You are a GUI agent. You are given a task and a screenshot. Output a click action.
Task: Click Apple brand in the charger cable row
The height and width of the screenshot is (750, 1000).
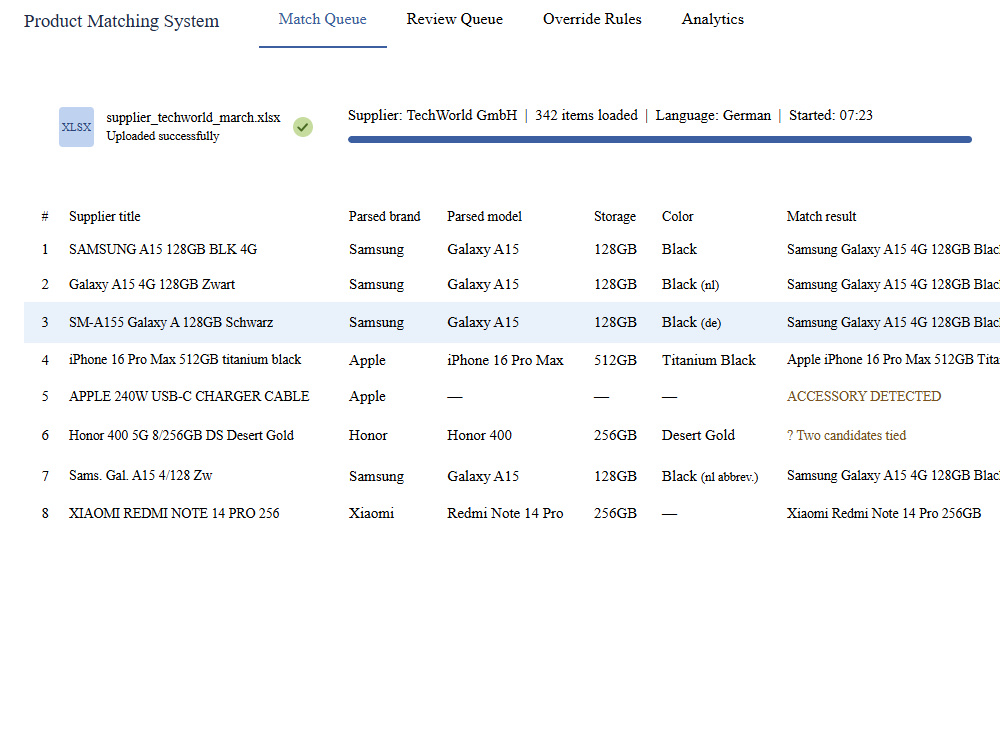pyautogui.click(x=367, y=397)
